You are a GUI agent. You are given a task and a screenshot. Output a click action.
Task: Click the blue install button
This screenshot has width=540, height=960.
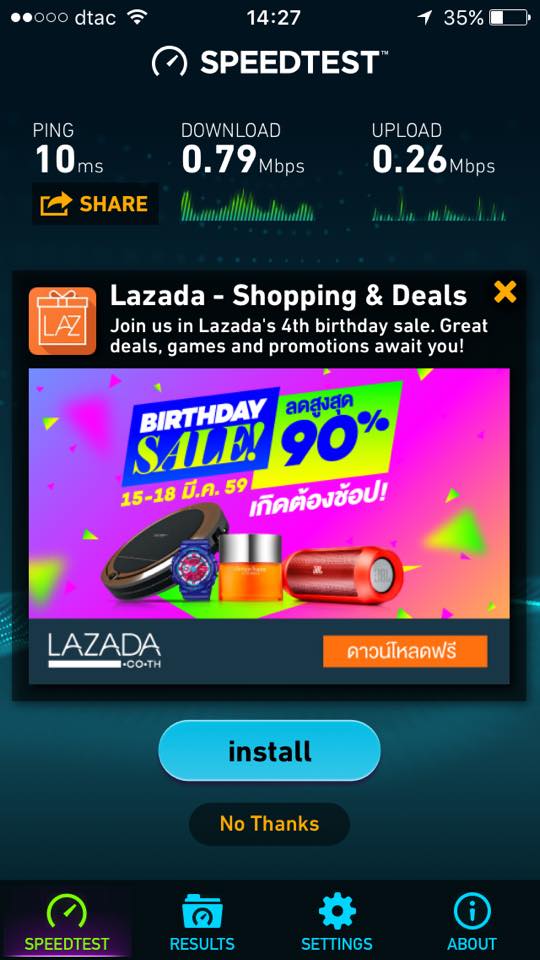(x=269, y=751)
